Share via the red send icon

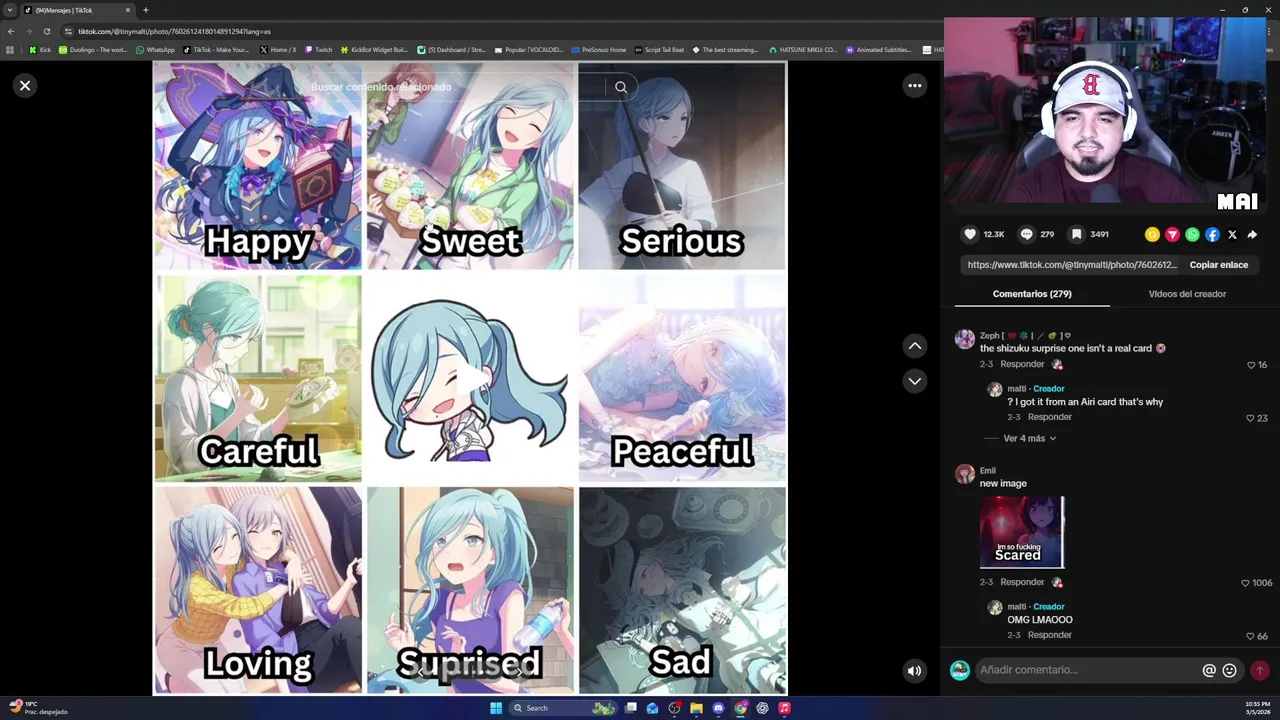point(1172,234)
